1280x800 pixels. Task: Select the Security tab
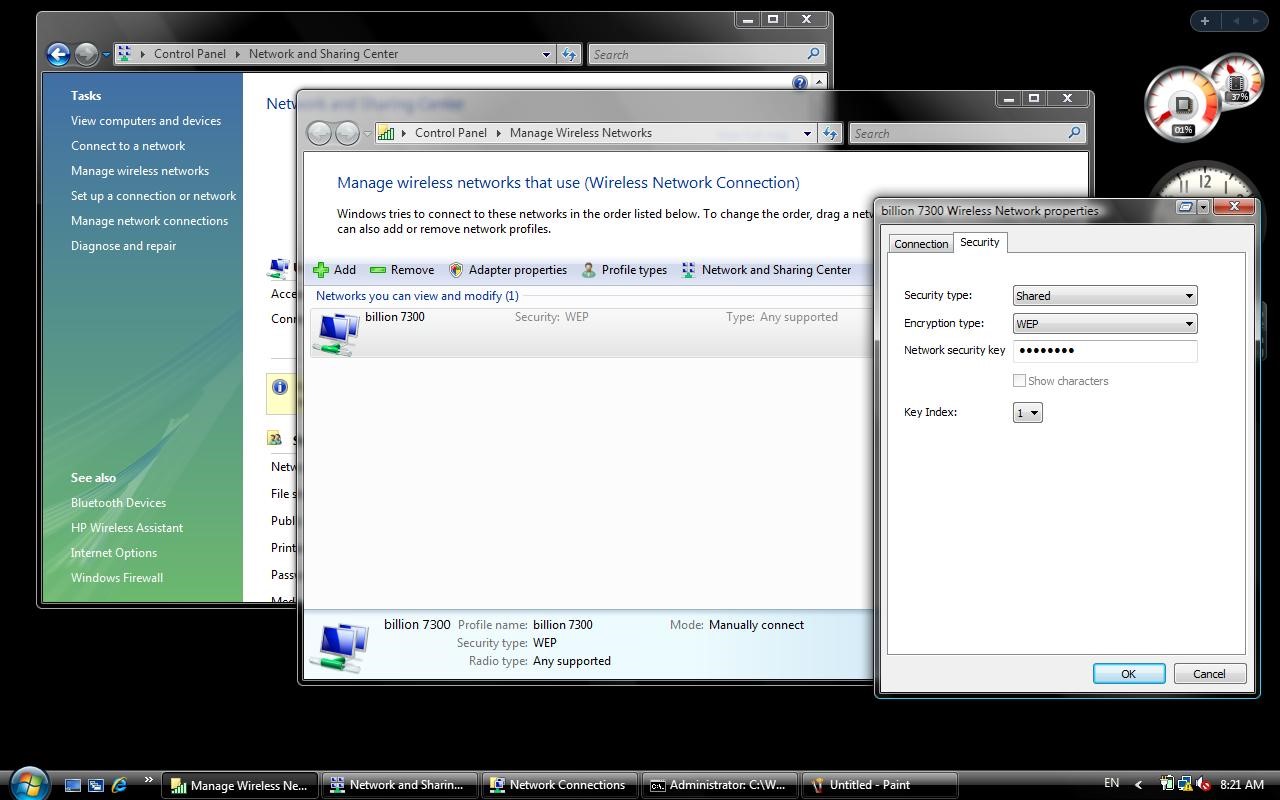(980, 243)
